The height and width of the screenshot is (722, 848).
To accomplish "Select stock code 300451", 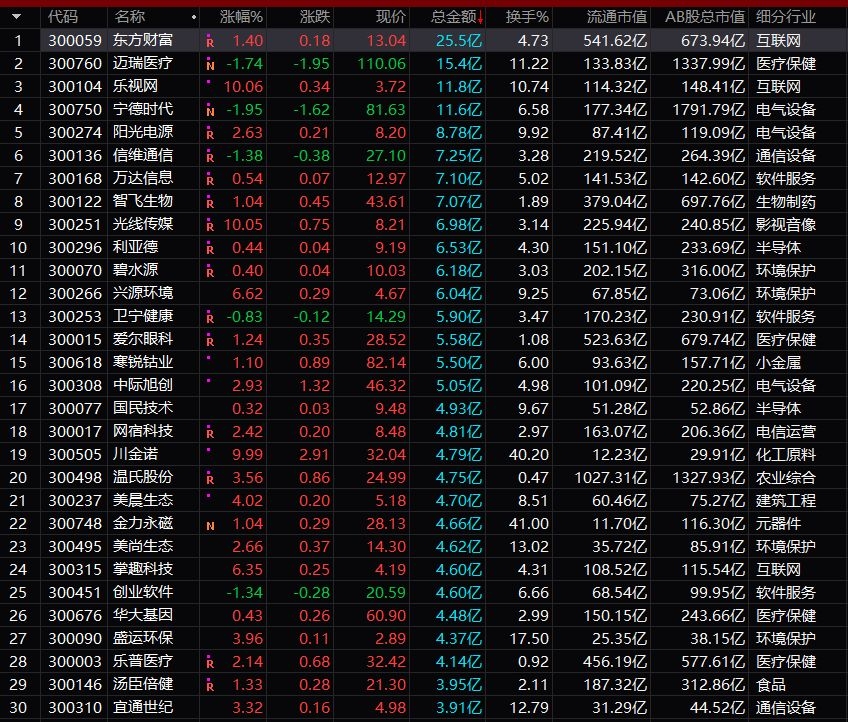I will [75, 593].
